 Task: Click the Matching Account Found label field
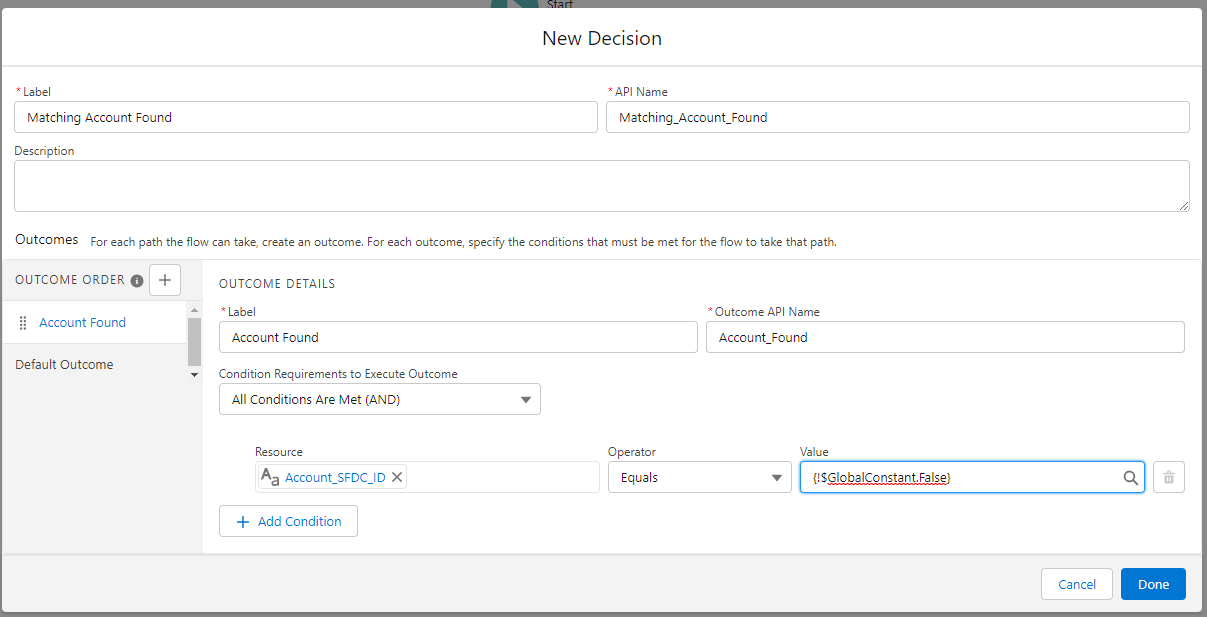pyautogui.click(x=306, y=117)
